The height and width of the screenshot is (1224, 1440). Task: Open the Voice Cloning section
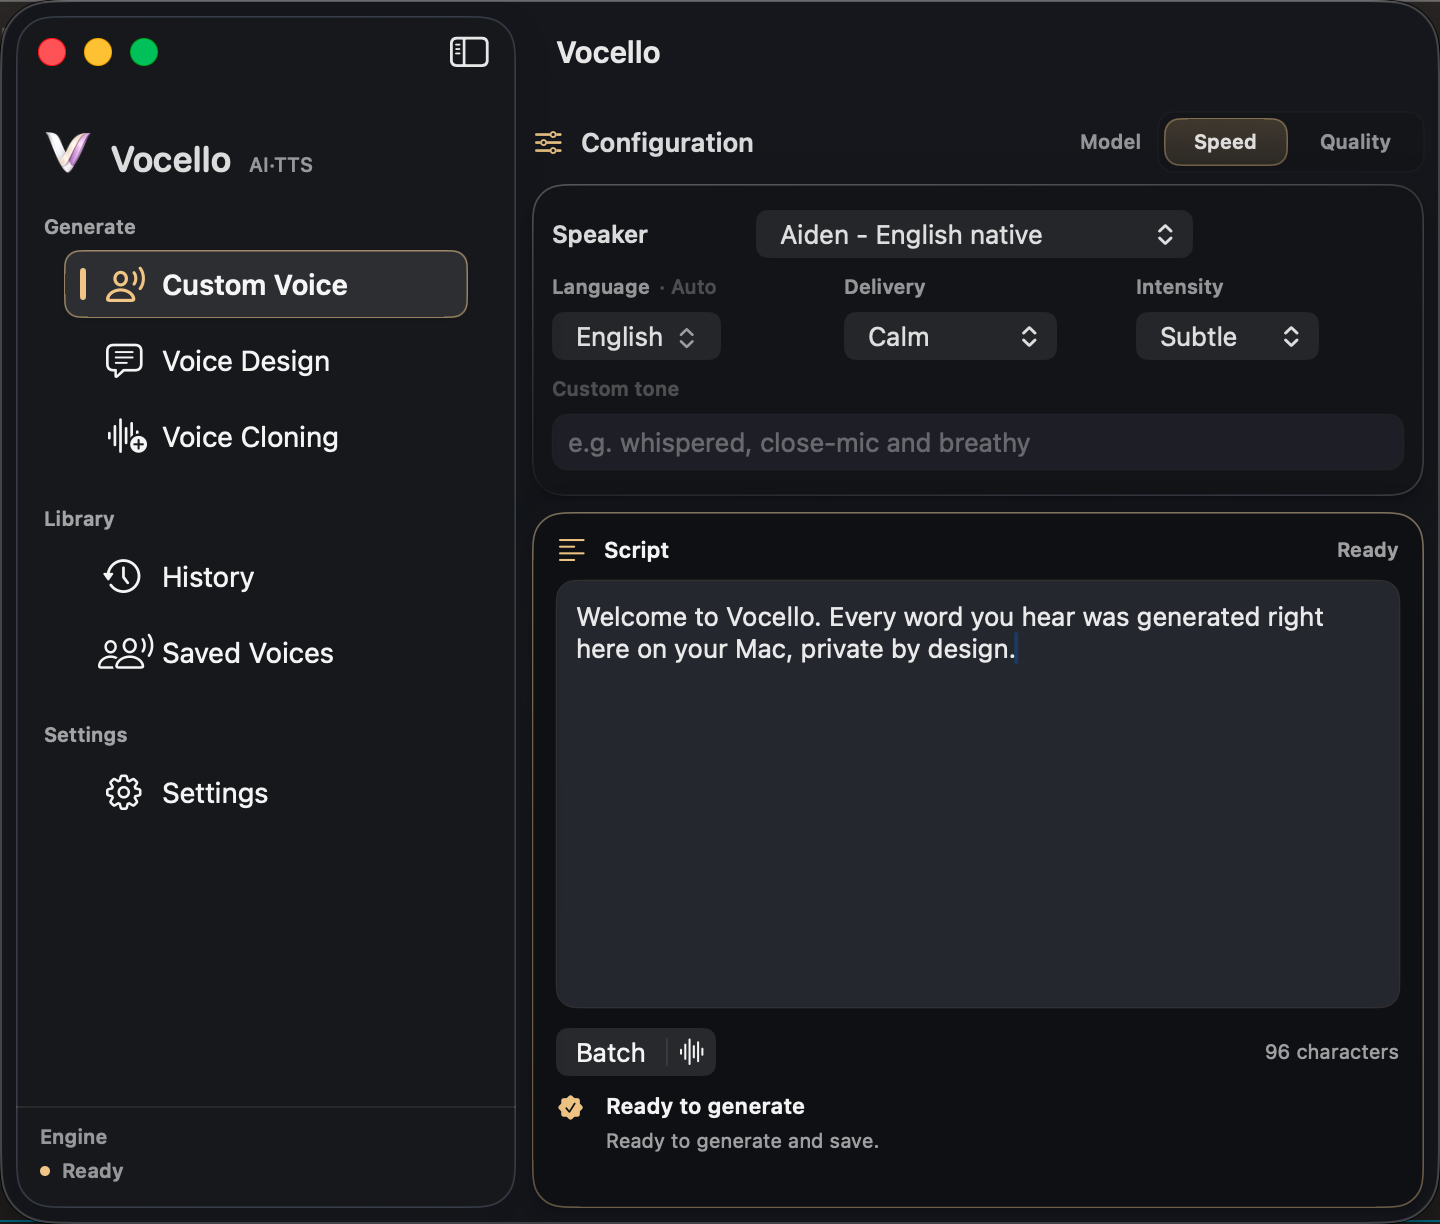(x=266, y=437)
